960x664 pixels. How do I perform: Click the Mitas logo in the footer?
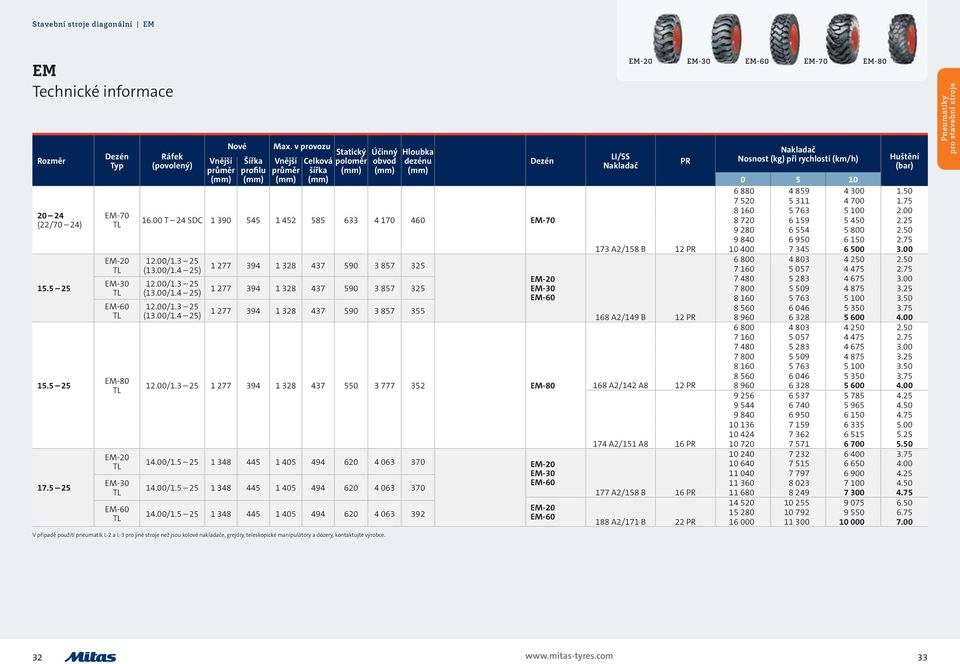(x=91, y=657)
